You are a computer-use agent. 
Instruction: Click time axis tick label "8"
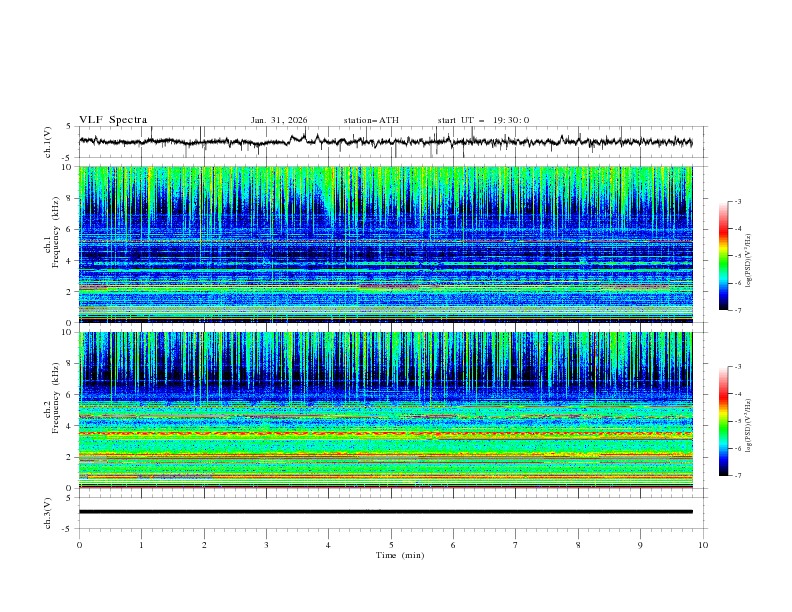[578, 545]
